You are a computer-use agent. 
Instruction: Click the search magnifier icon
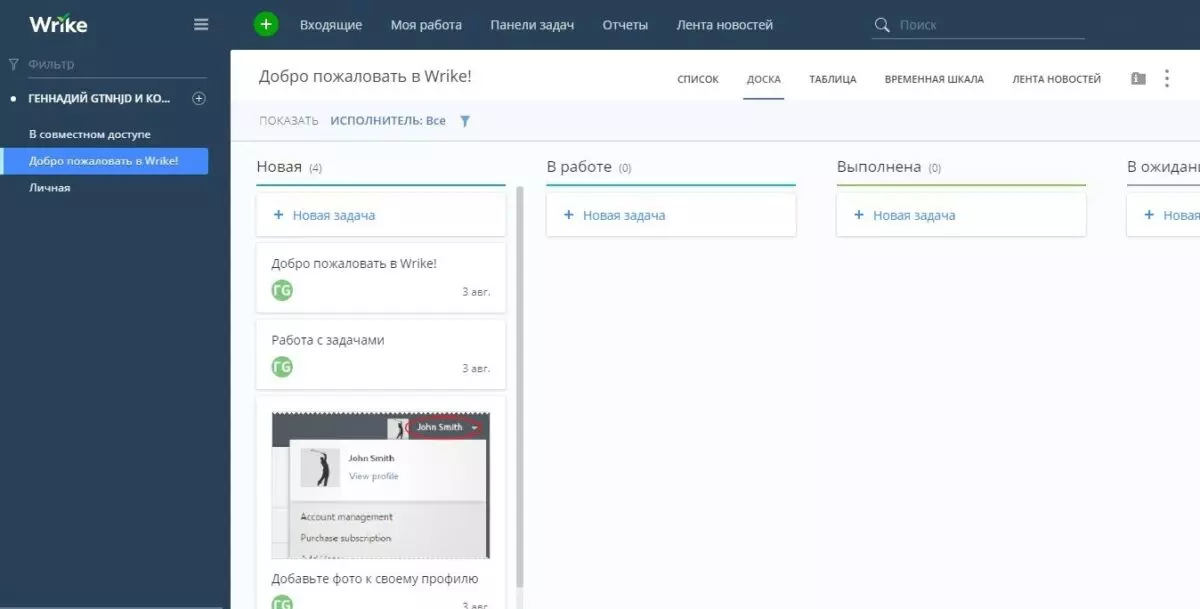[882, 25]
